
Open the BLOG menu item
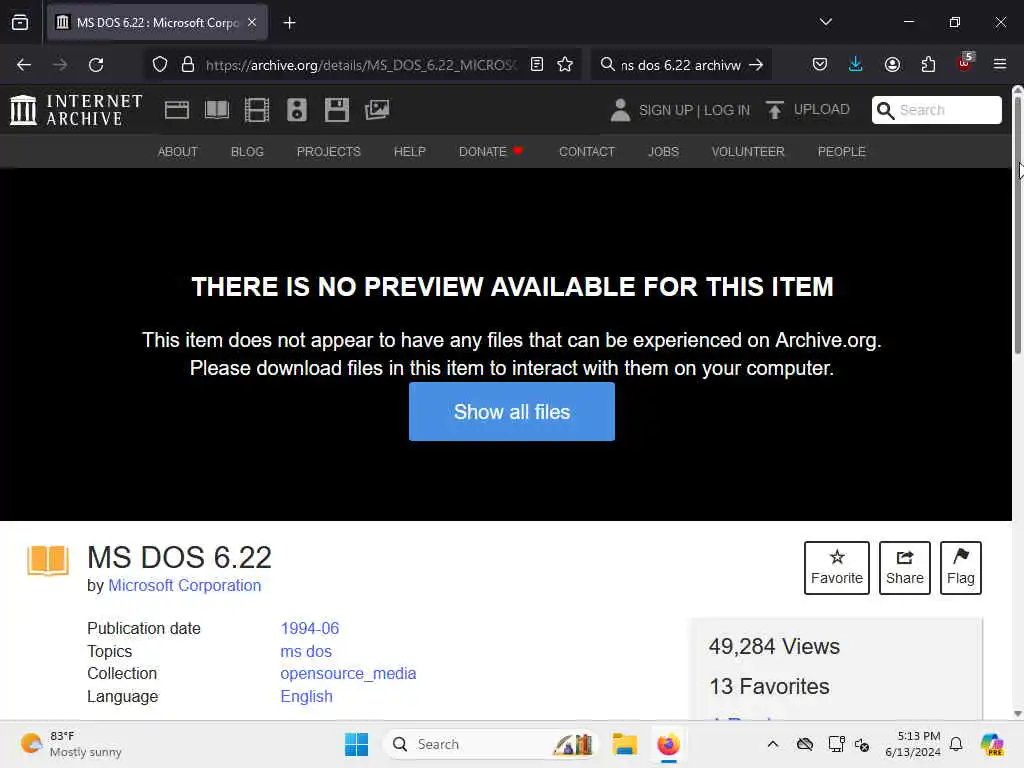tap(248, 152)
